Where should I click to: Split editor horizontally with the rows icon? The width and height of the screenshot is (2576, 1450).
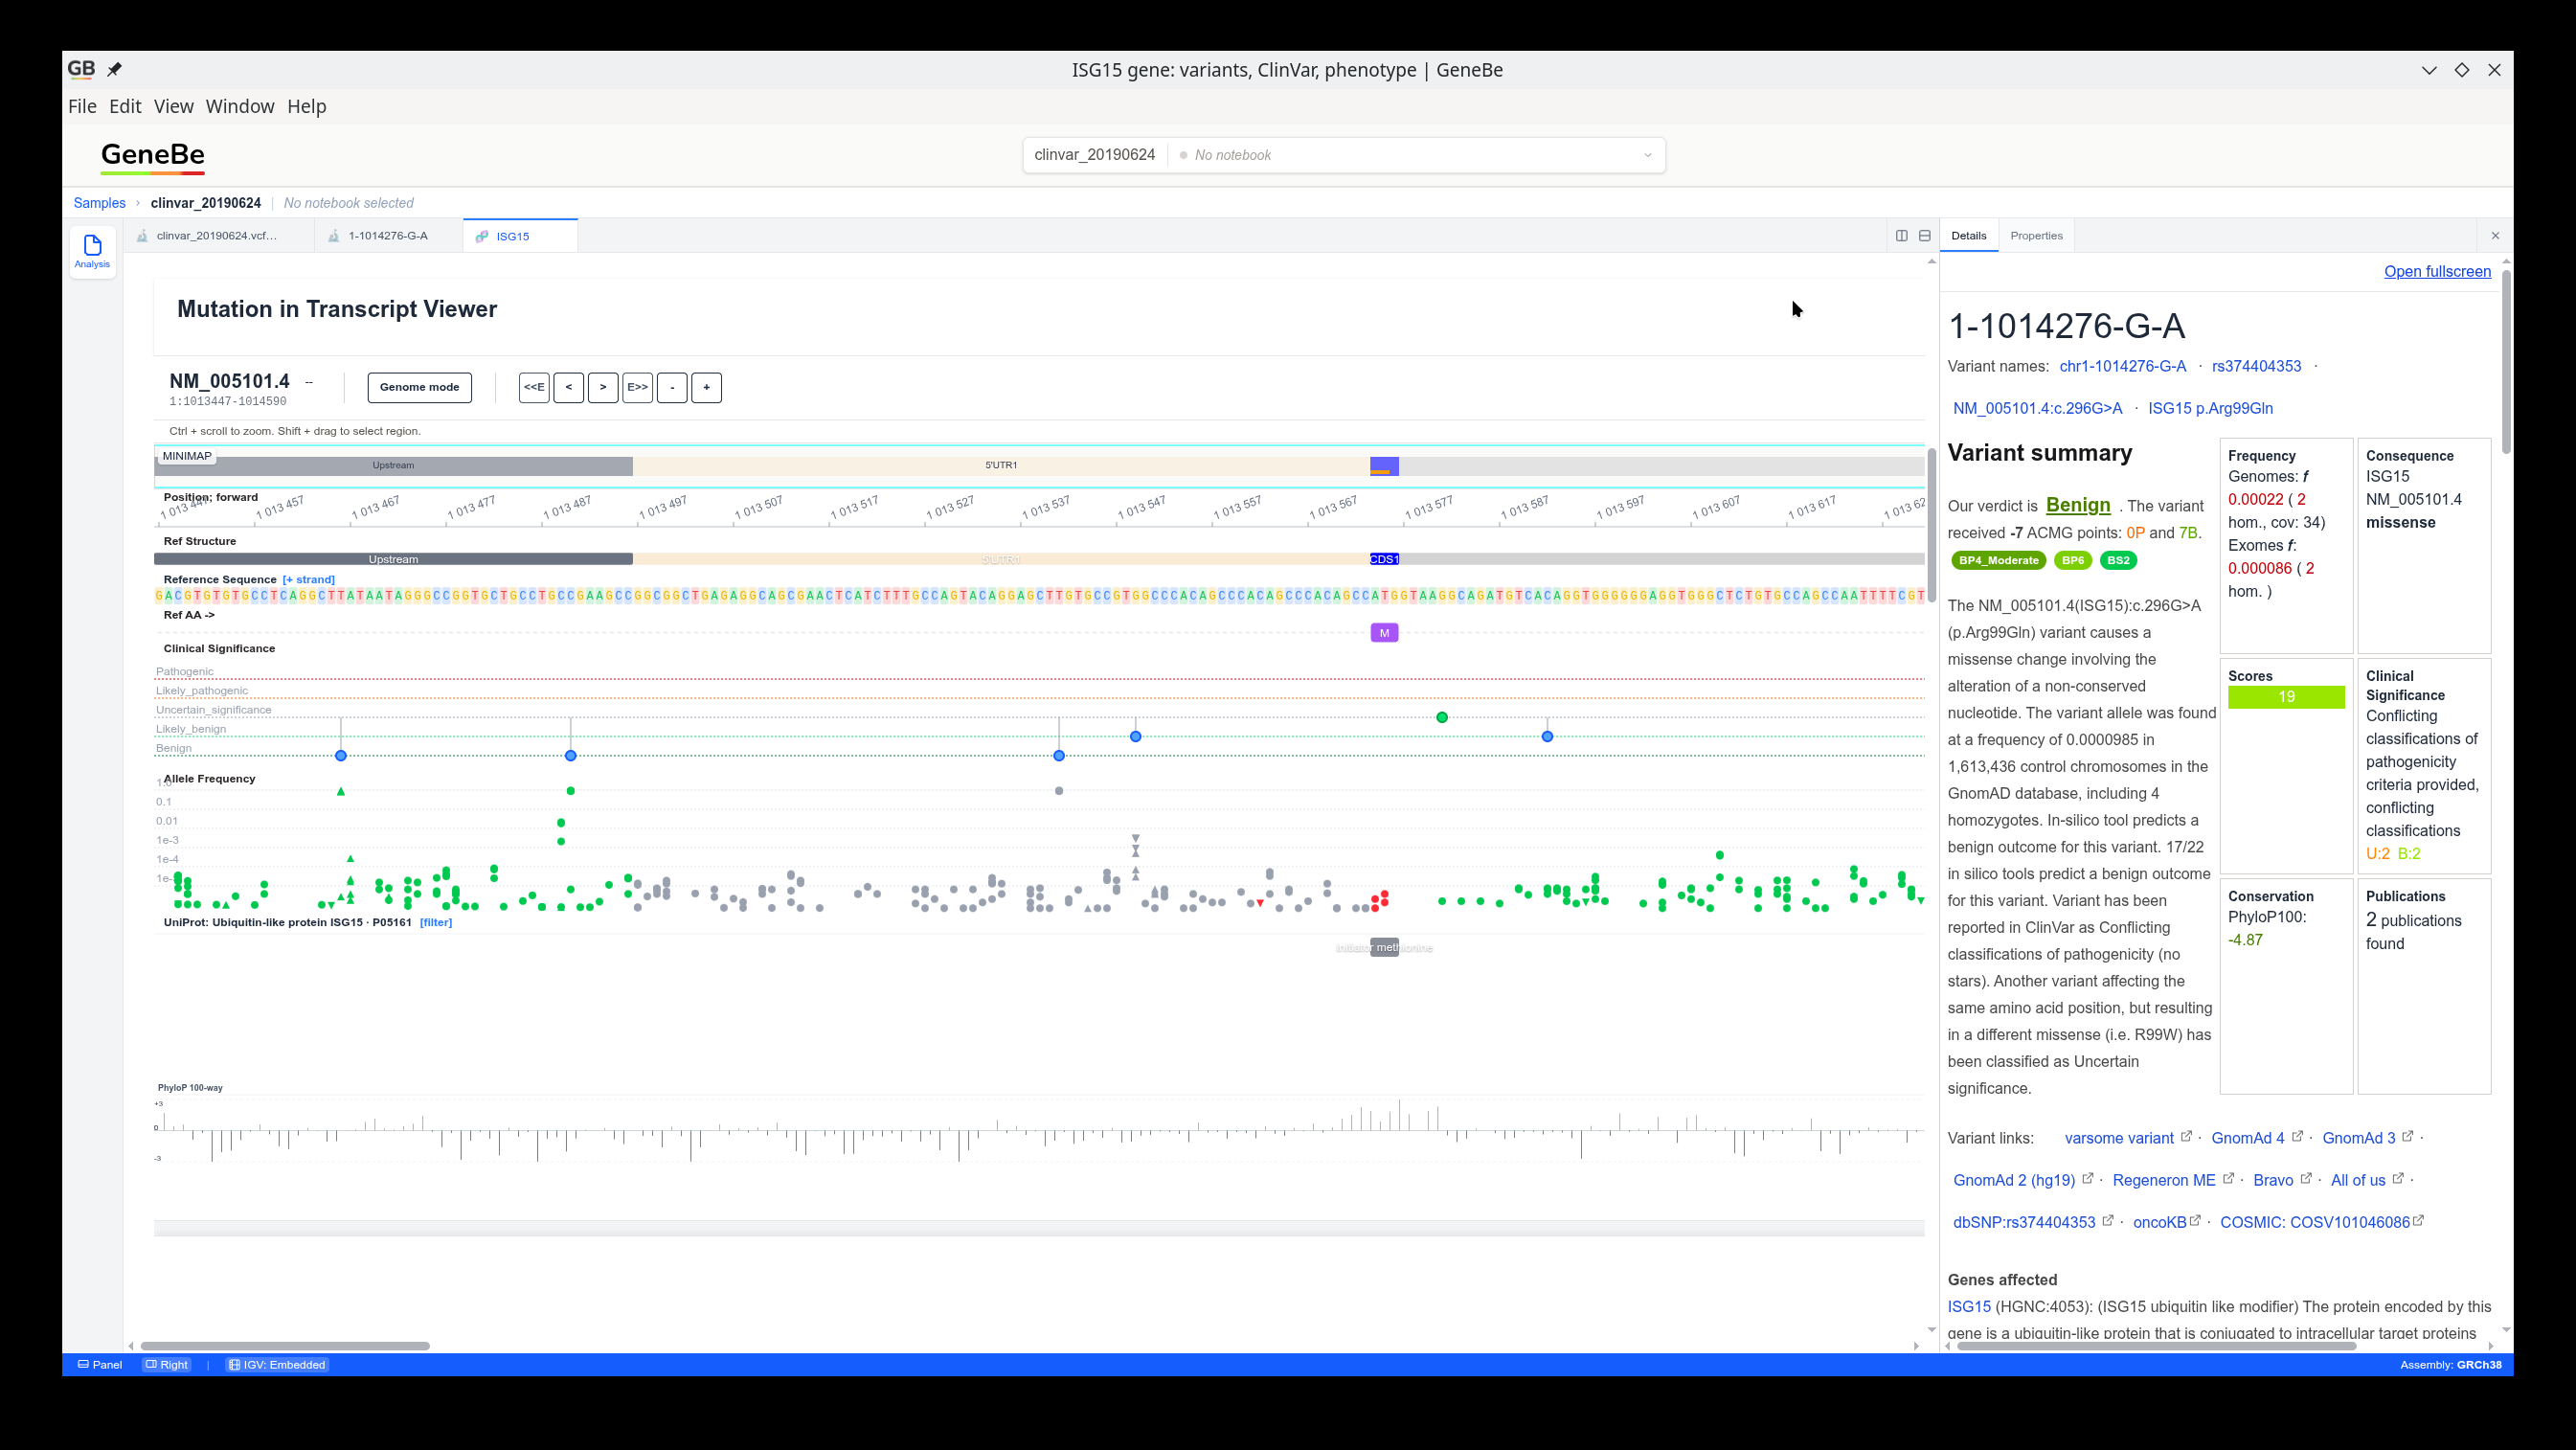coord(1924,236)
